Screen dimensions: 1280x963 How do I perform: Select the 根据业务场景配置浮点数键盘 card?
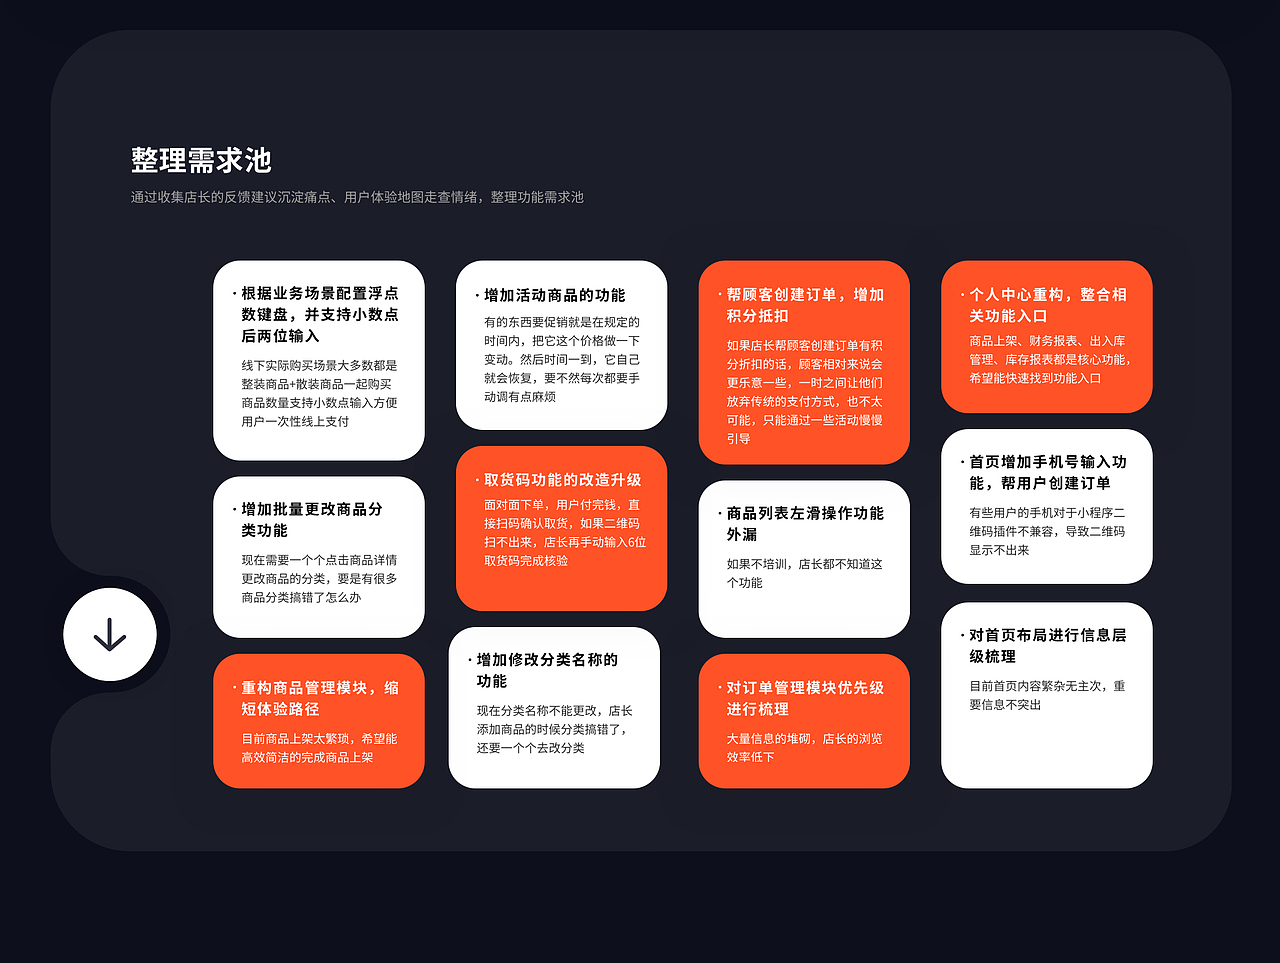(319, 358)
